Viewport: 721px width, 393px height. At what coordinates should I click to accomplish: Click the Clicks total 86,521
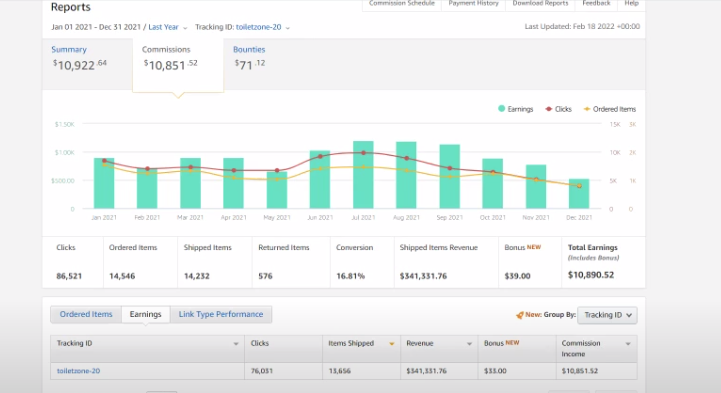click(69, 276)
